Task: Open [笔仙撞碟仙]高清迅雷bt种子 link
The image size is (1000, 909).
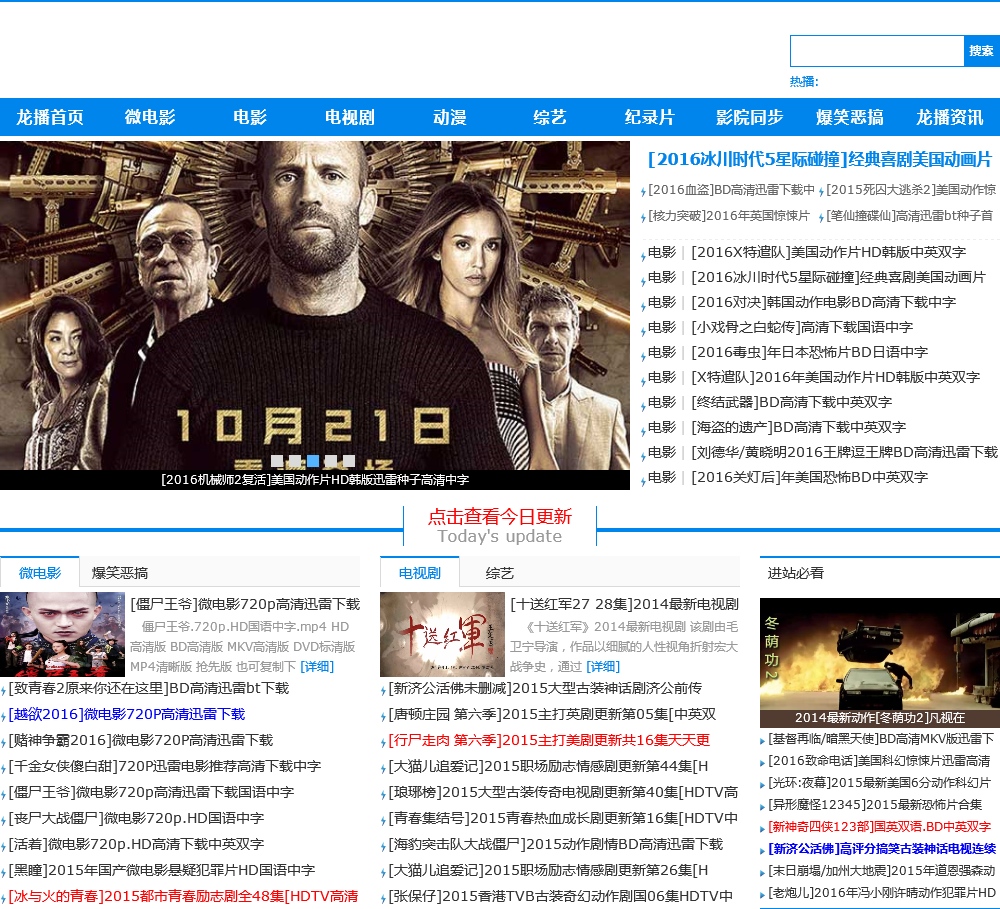Action: coord(909,216)
